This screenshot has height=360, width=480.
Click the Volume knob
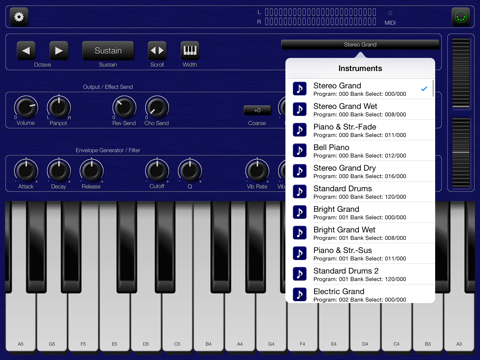(26, 107)
